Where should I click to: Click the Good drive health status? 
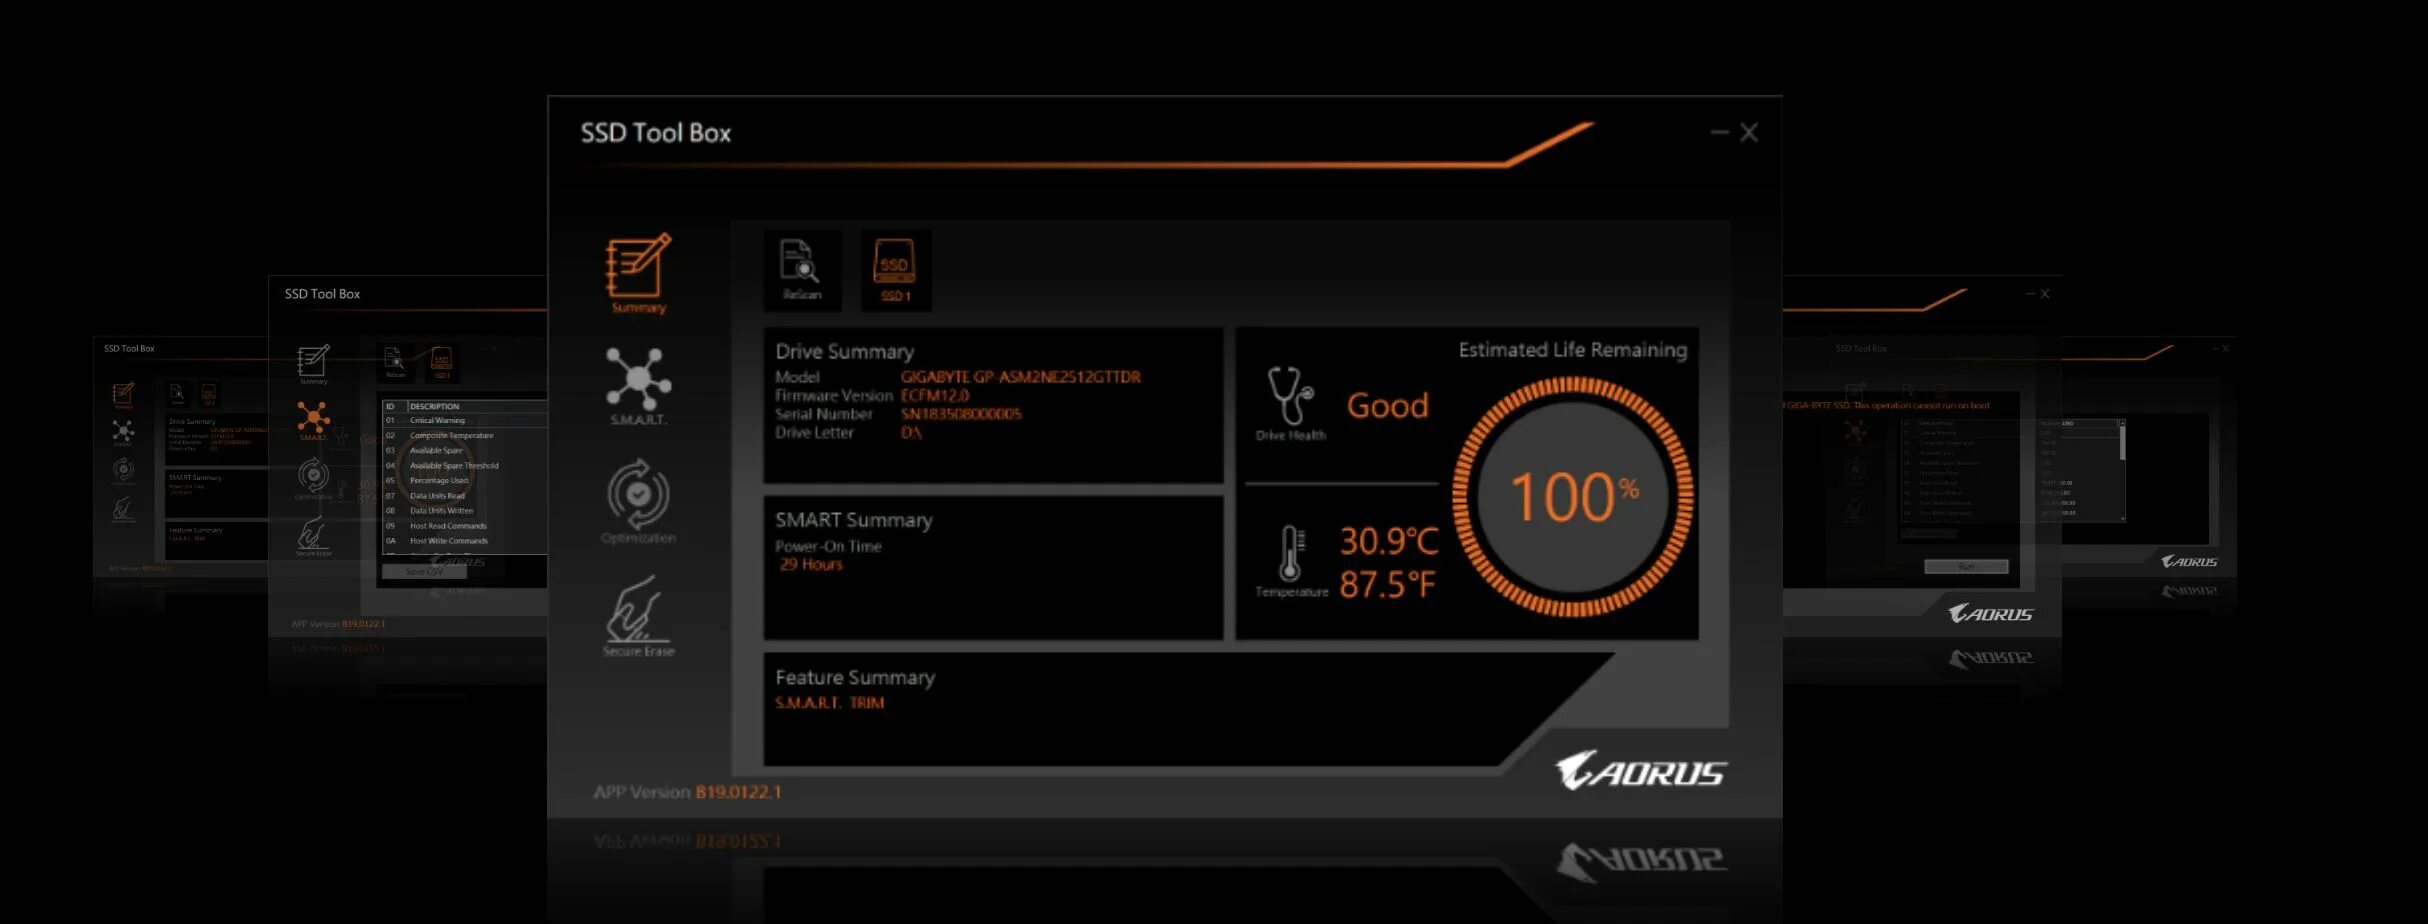pyautogui.click(x=1387, y=405)
